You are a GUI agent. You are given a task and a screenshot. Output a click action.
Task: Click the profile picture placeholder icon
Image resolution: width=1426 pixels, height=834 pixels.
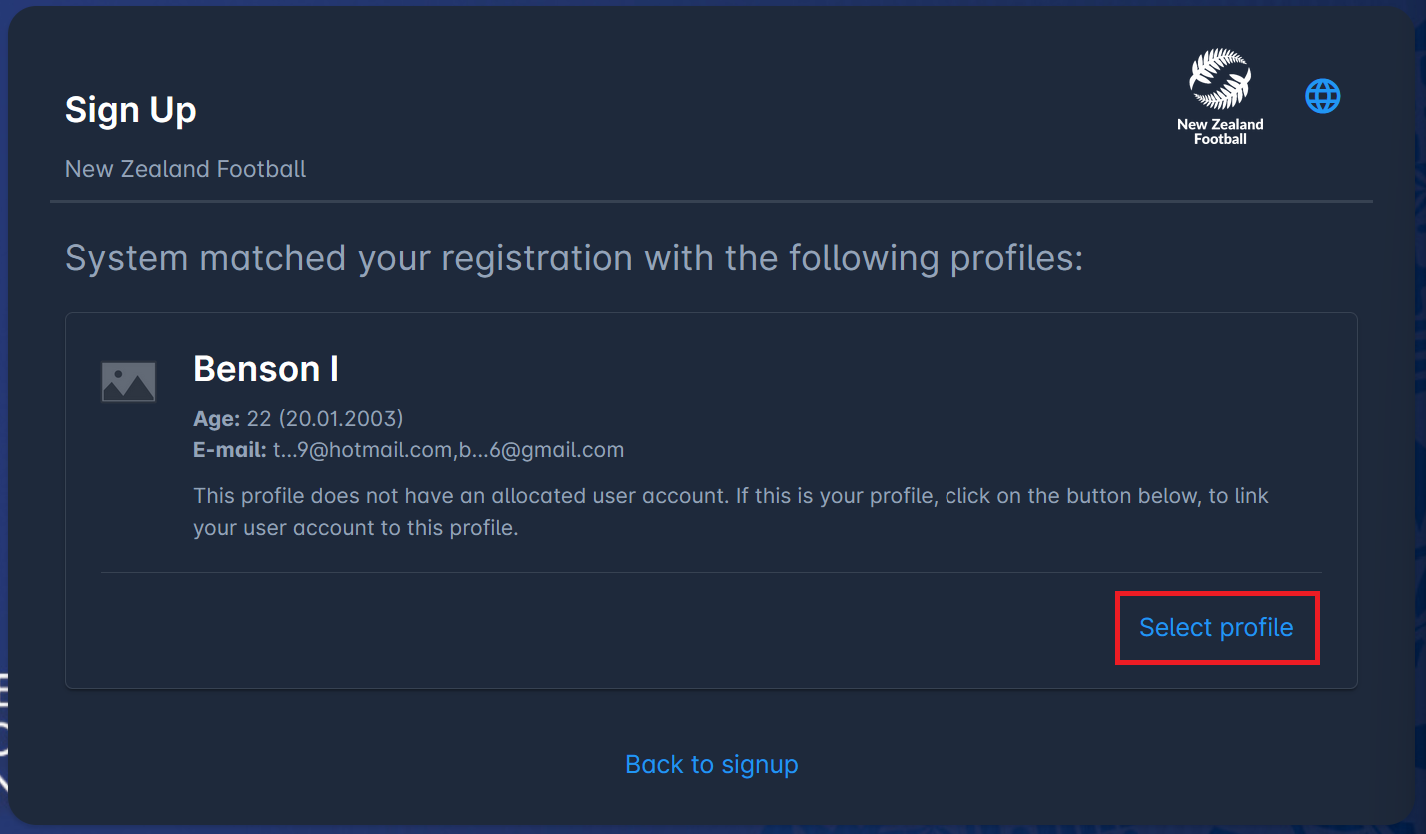(x=128, y=382)
